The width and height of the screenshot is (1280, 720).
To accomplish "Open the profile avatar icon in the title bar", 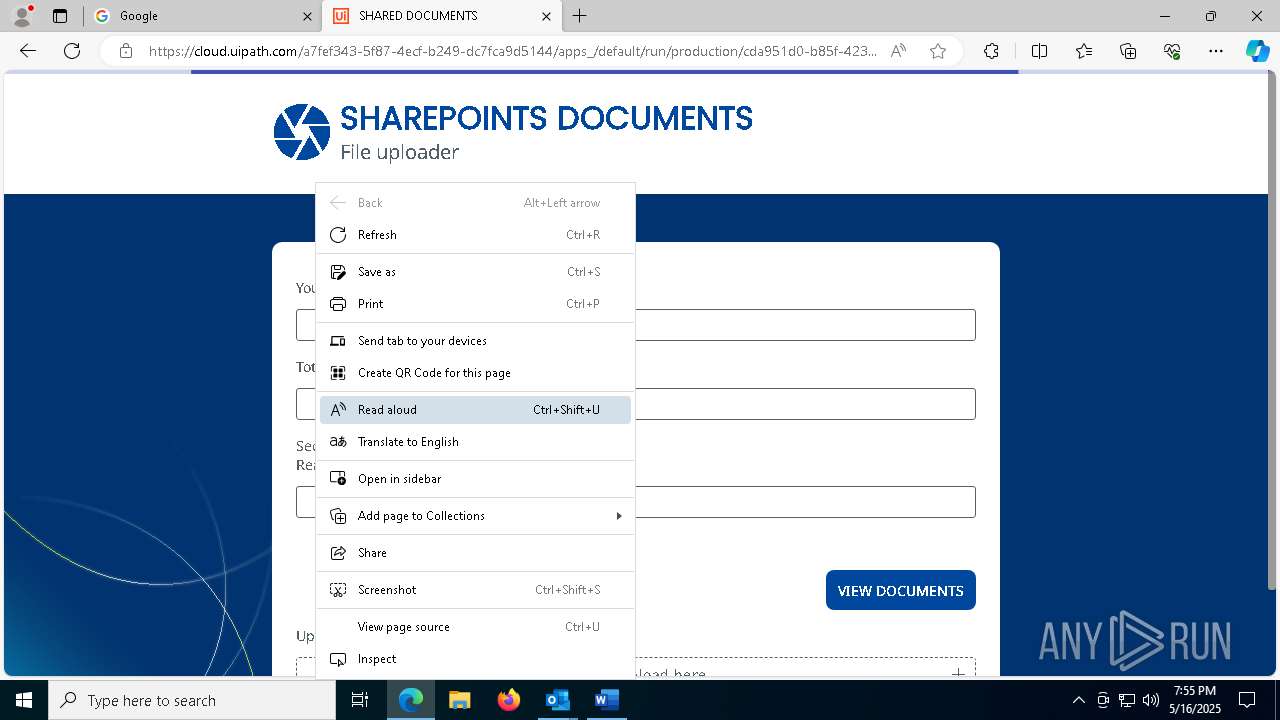I will [22, 15].
